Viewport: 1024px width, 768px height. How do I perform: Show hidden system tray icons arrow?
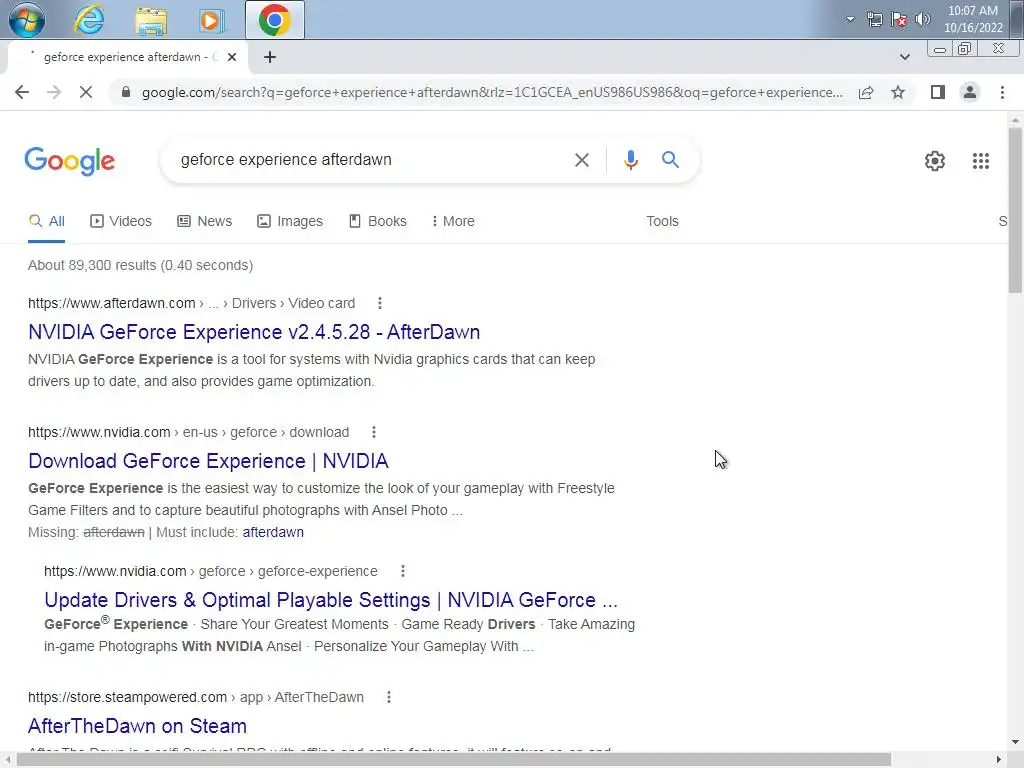850,19
